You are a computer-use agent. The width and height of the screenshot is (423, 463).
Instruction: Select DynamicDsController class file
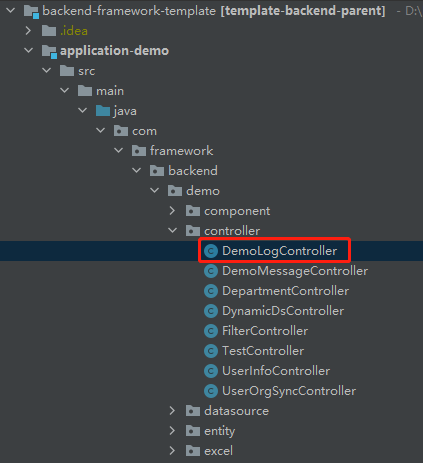coord(283,311)
